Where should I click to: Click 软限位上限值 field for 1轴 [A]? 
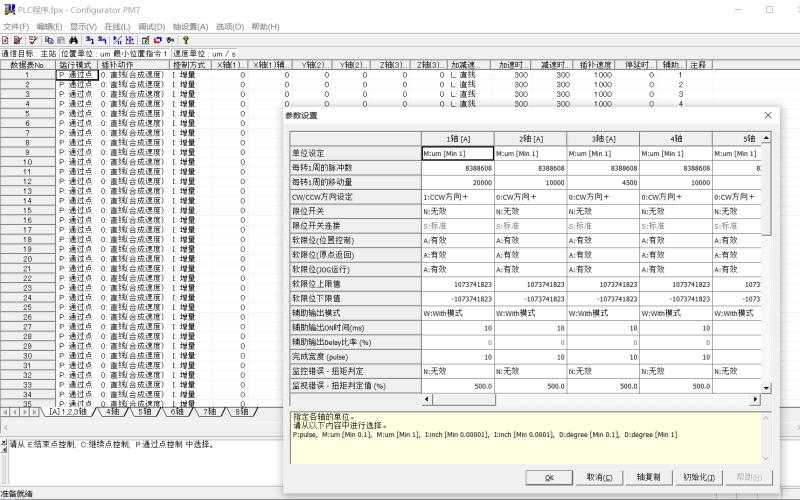[458, 284]
